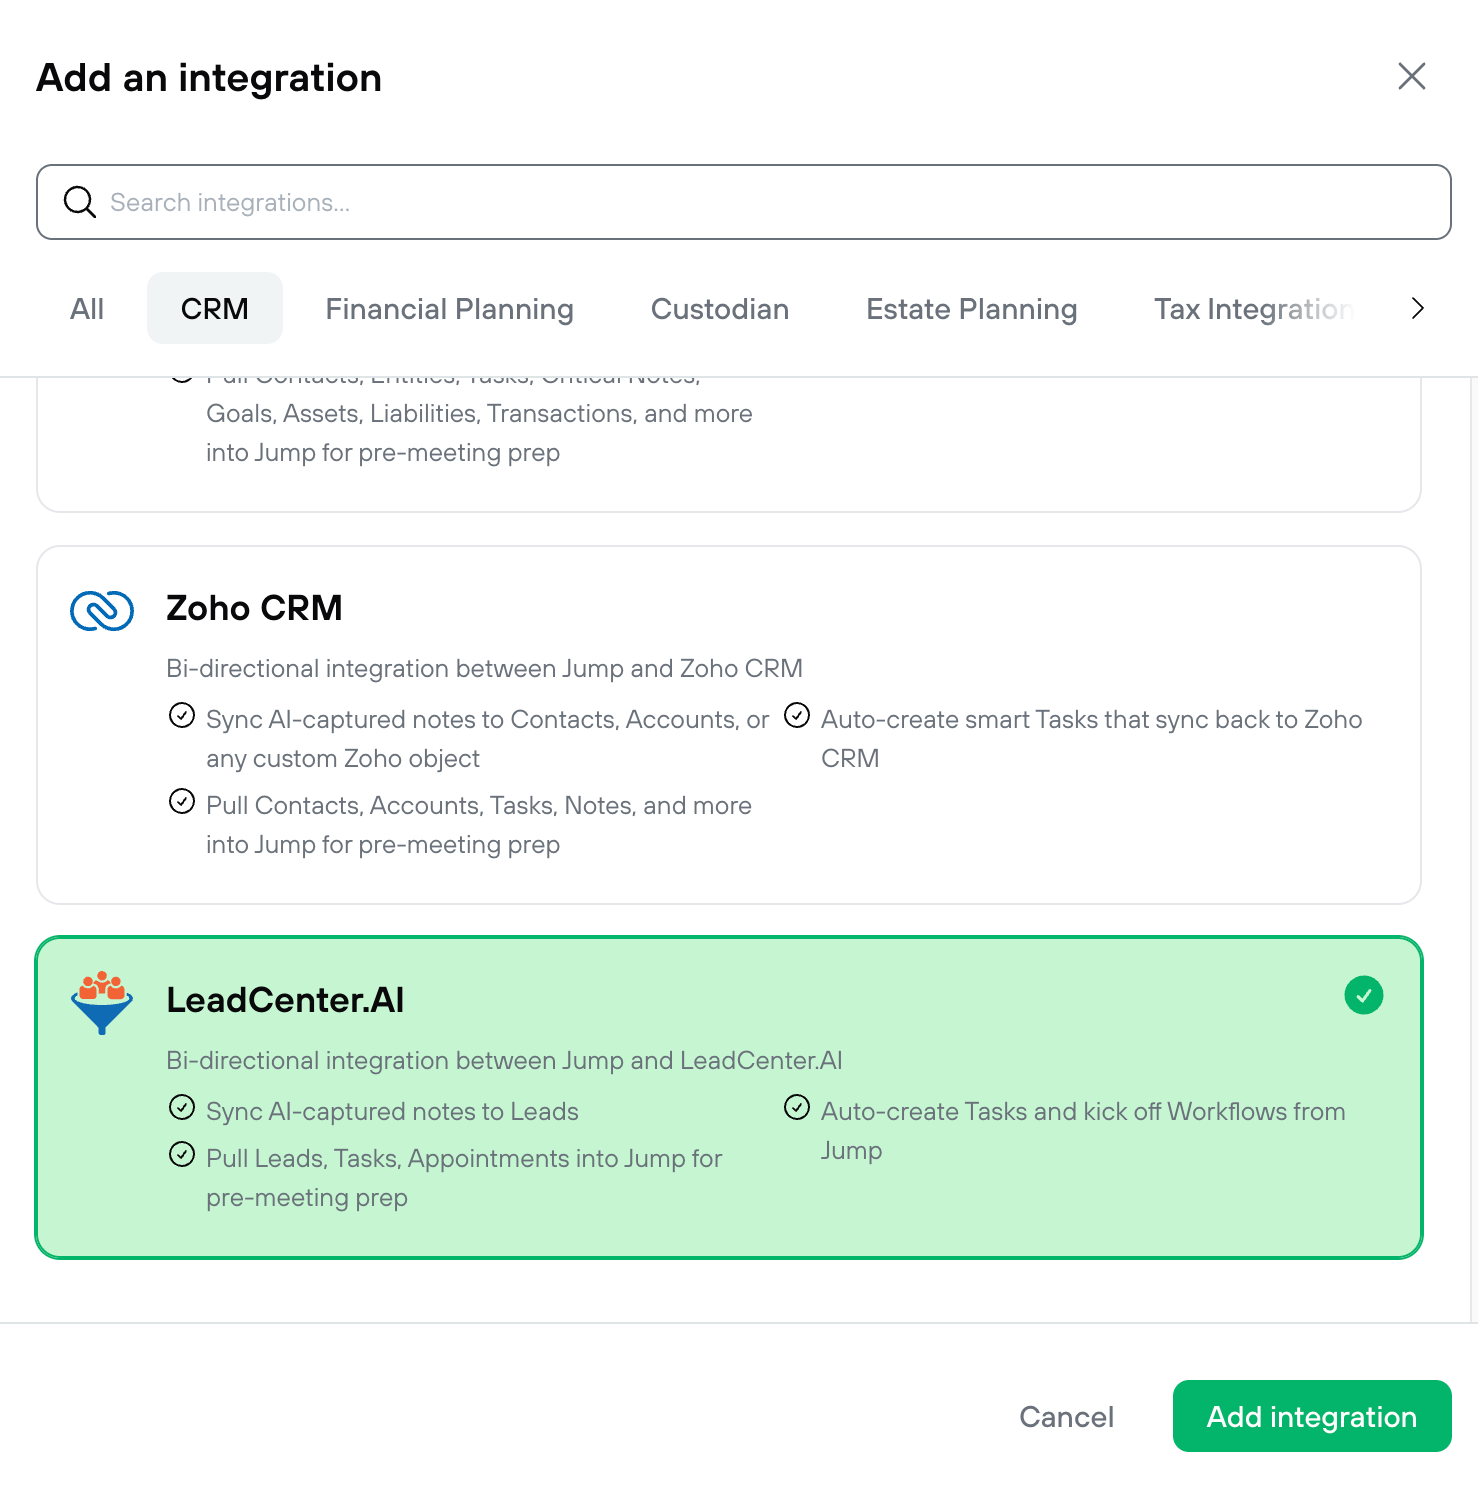Click the Zoho CRM logo icon
This screenshot has height=1488, width=1478.
pyautogui.click(x=101, y=610)
